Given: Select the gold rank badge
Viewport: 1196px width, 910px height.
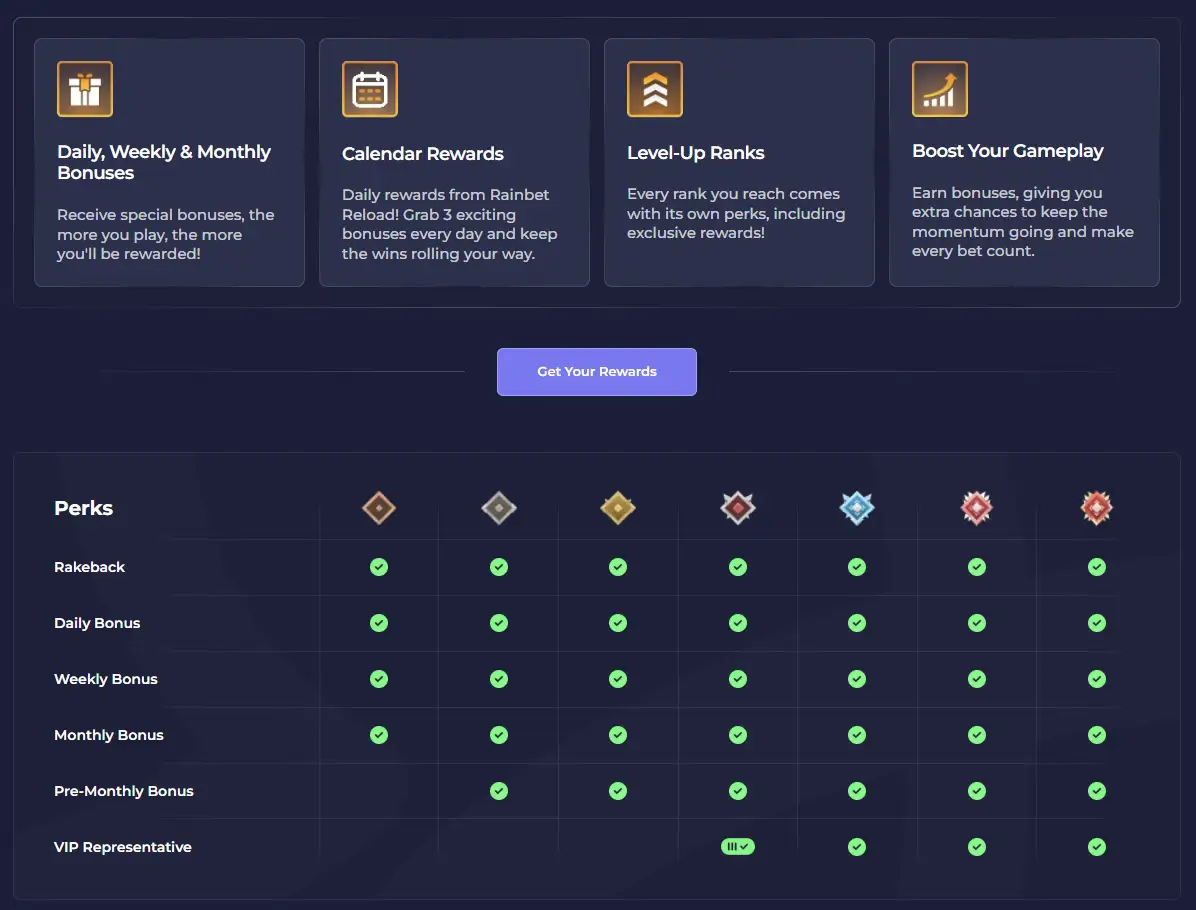Looking at the screenshot, I should coord(618,507).
